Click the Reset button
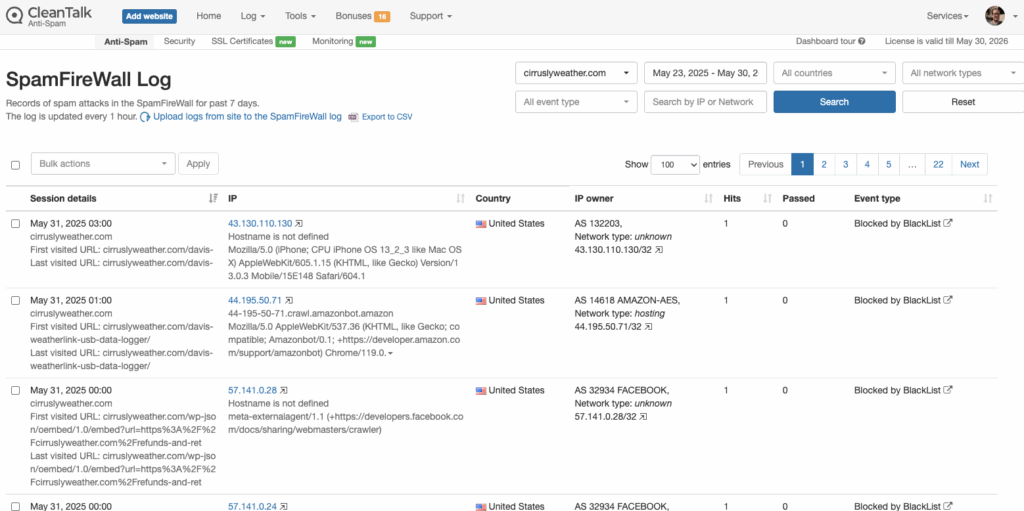This screenshot has width=1024, height=511. pos(963,102)
